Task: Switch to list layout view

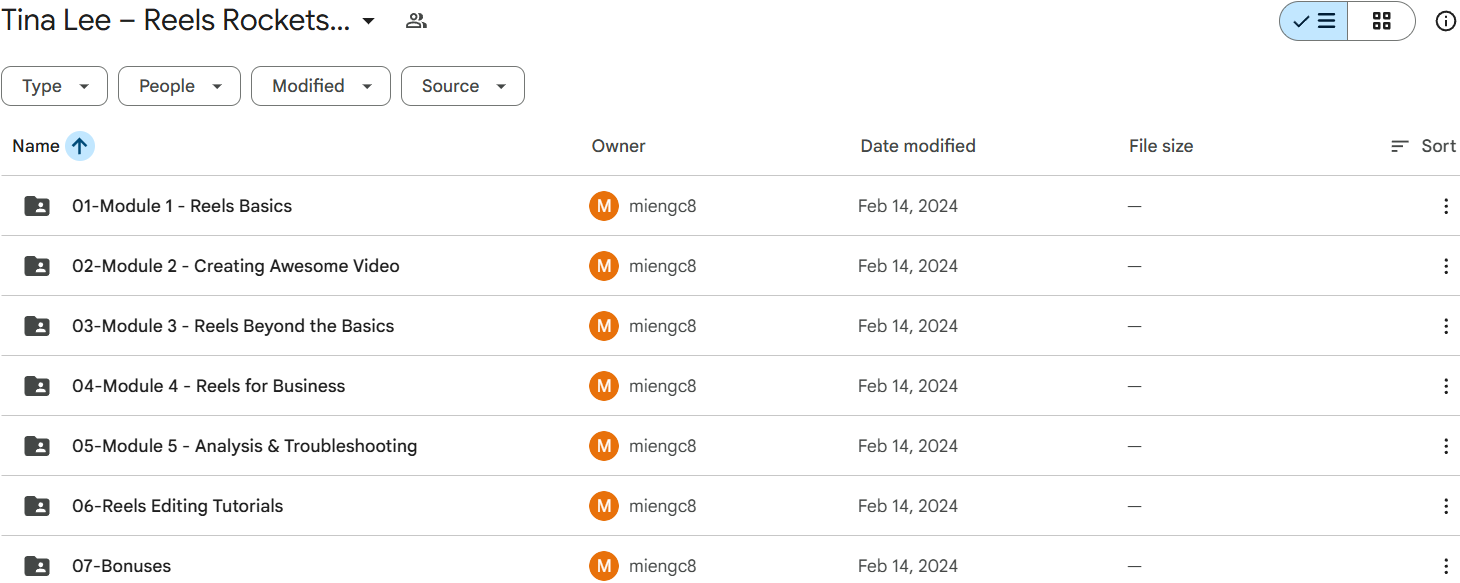Action: 1314,21
